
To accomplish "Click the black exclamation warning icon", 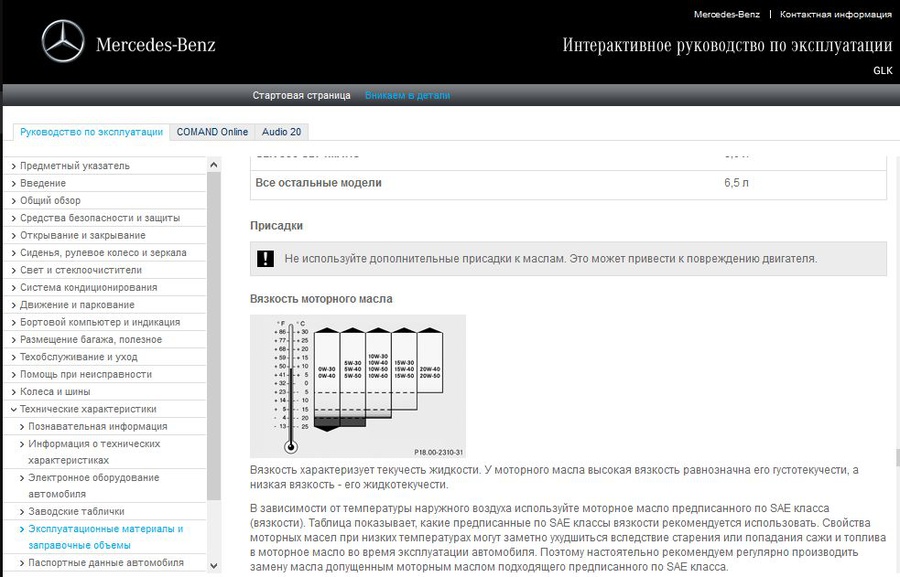I will (x=265, y=258).
